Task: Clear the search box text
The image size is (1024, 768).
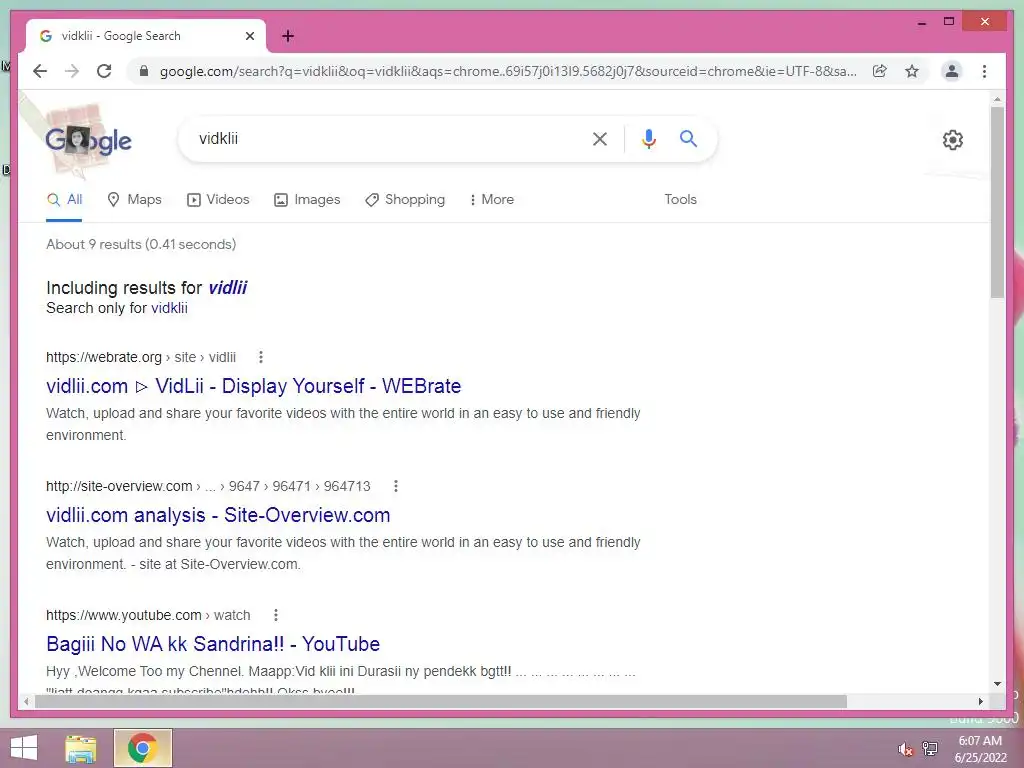Action: 600,138
